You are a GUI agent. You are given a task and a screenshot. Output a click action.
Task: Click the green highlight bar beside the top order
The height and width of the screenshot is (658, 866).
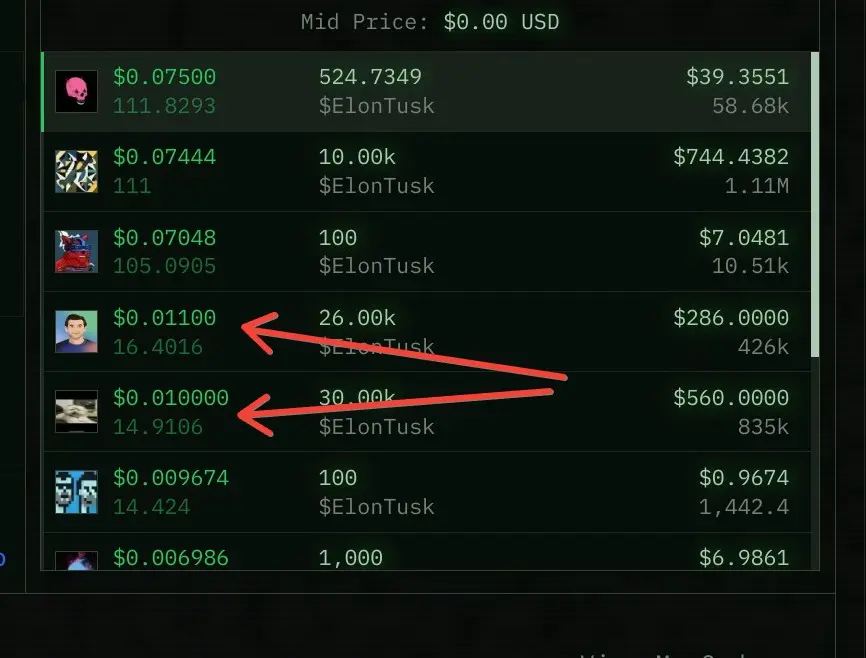42,90
